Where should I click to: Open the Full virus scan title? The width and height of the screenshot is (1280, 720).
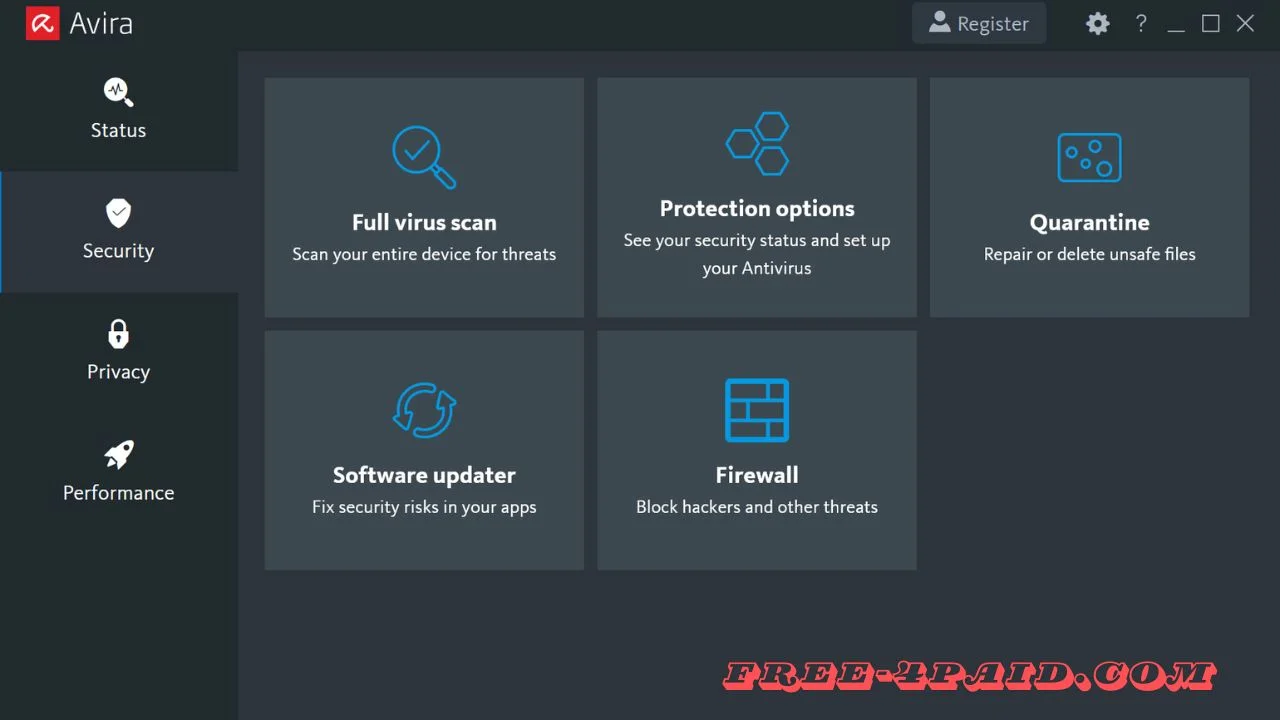click(424, 222)
